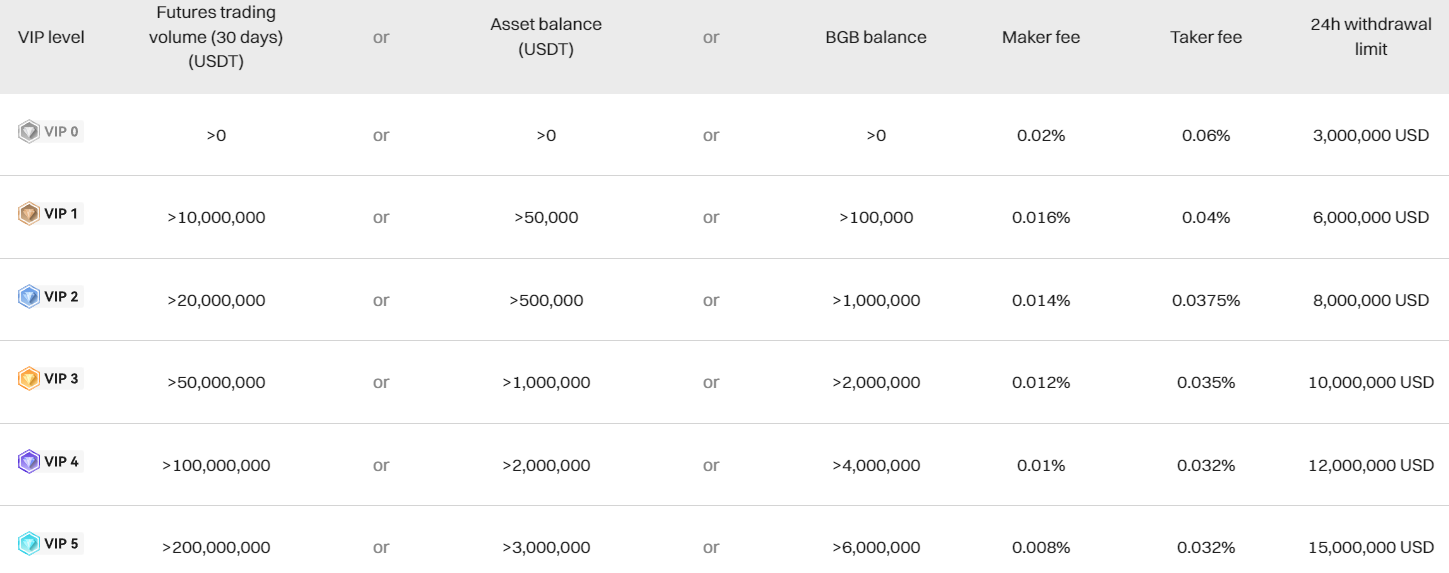The width and height of the screenshot is (1449, 573).
Task: Click the teal VIP 5 badge icon
Action: coord(29,543)
